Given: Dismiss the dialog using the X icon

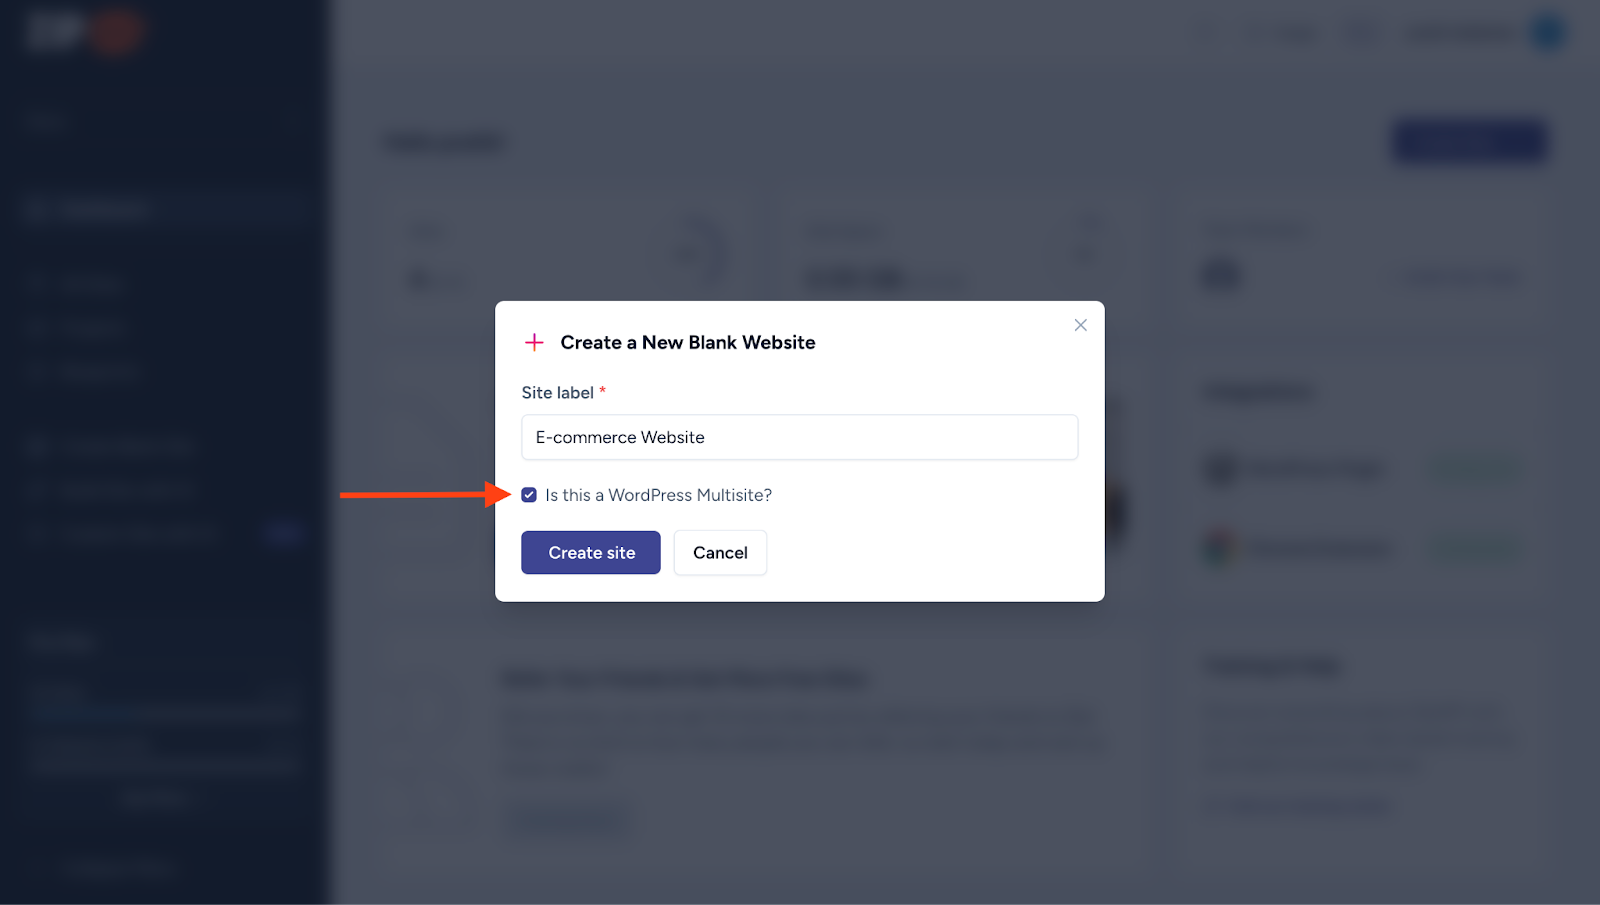Looking at the screenshot, I should (1080, 324).
